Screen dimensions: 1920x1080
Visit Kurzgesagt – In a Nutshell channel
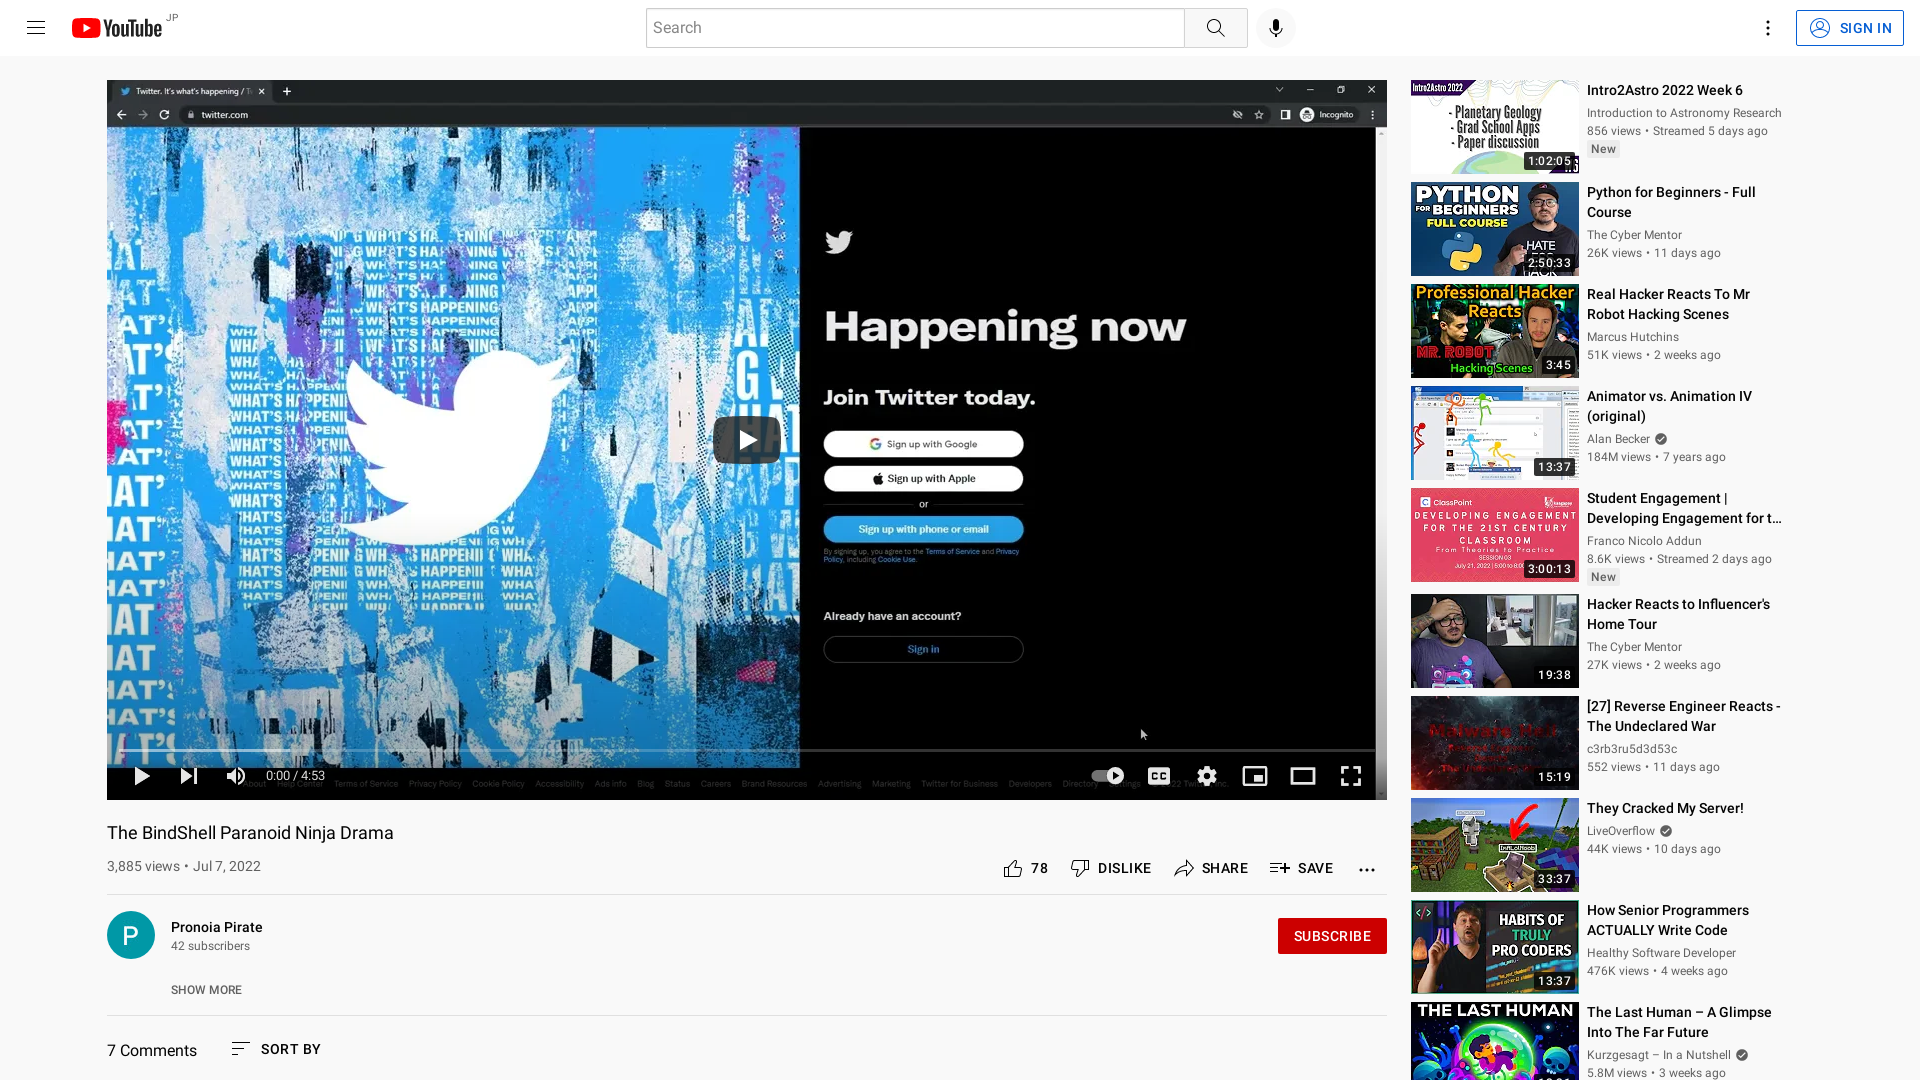(1658, 1055)
